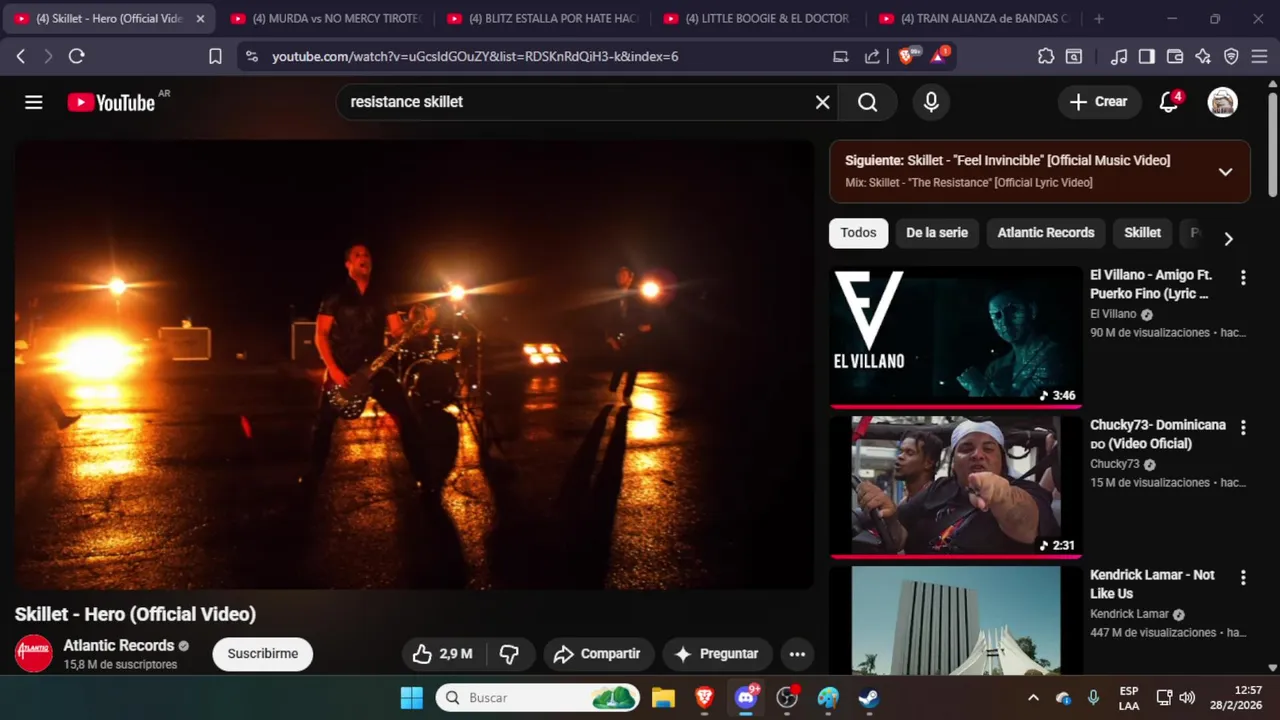Image resolution: width=1280 pixels, height=720 pixels.
Task: Click the Skillet Hero video player
Action: (x=414, y=364)
